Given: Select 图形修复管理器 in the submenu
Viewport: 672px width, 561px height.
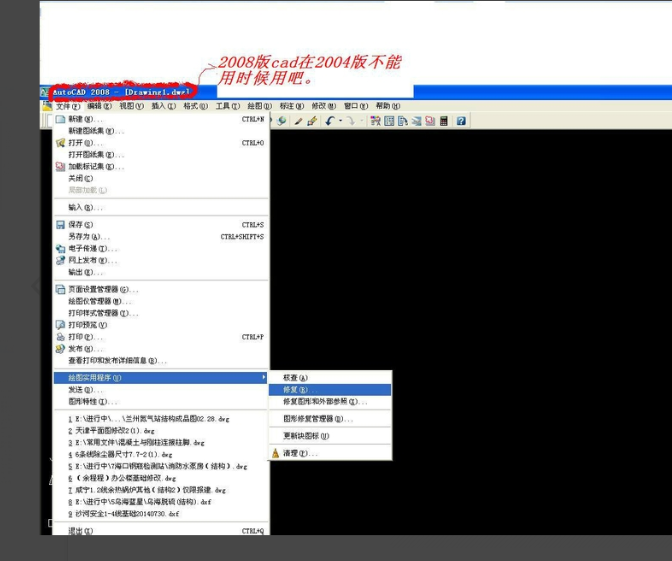Looking at the screenshot, I should [317, 419].
